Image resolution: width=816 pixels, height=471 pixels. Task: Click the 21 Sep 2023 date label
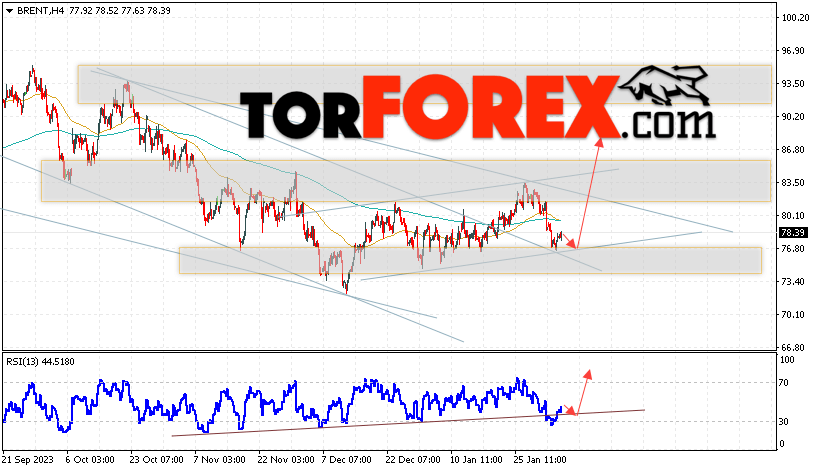[28, 460]
